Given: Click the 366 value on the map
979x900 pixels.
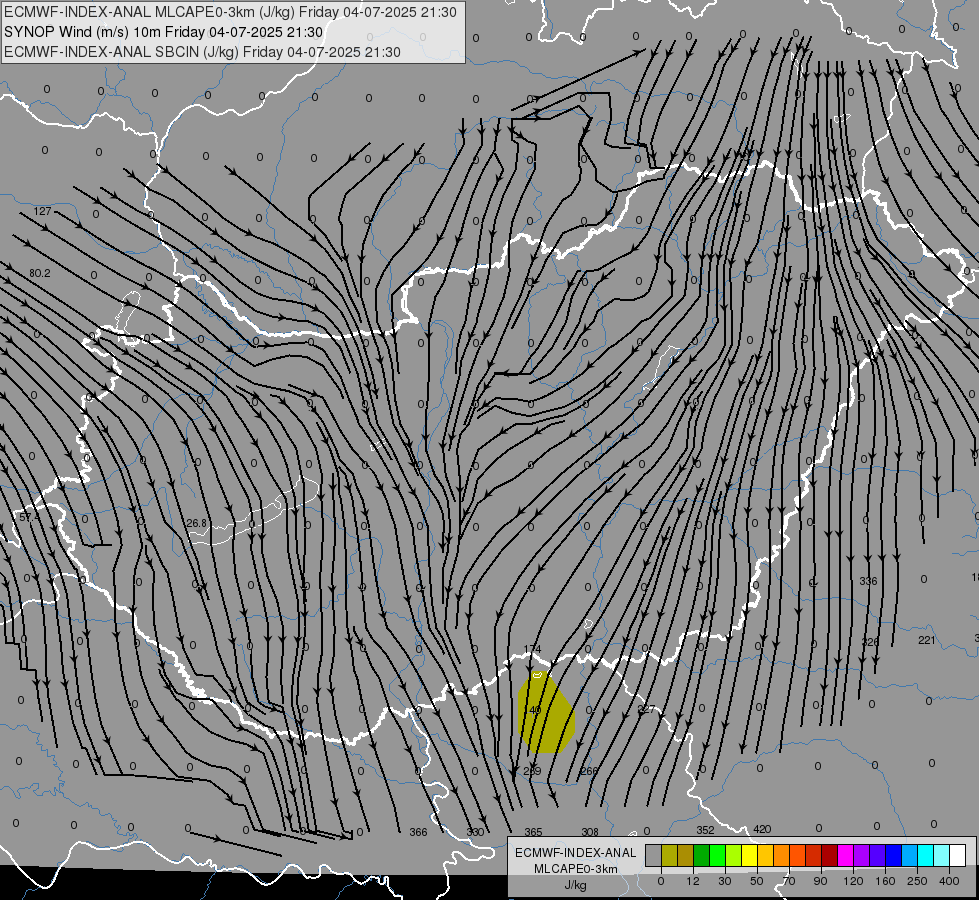Looking at the screenshot, I should pyautogui.click(x=418, y=832).
